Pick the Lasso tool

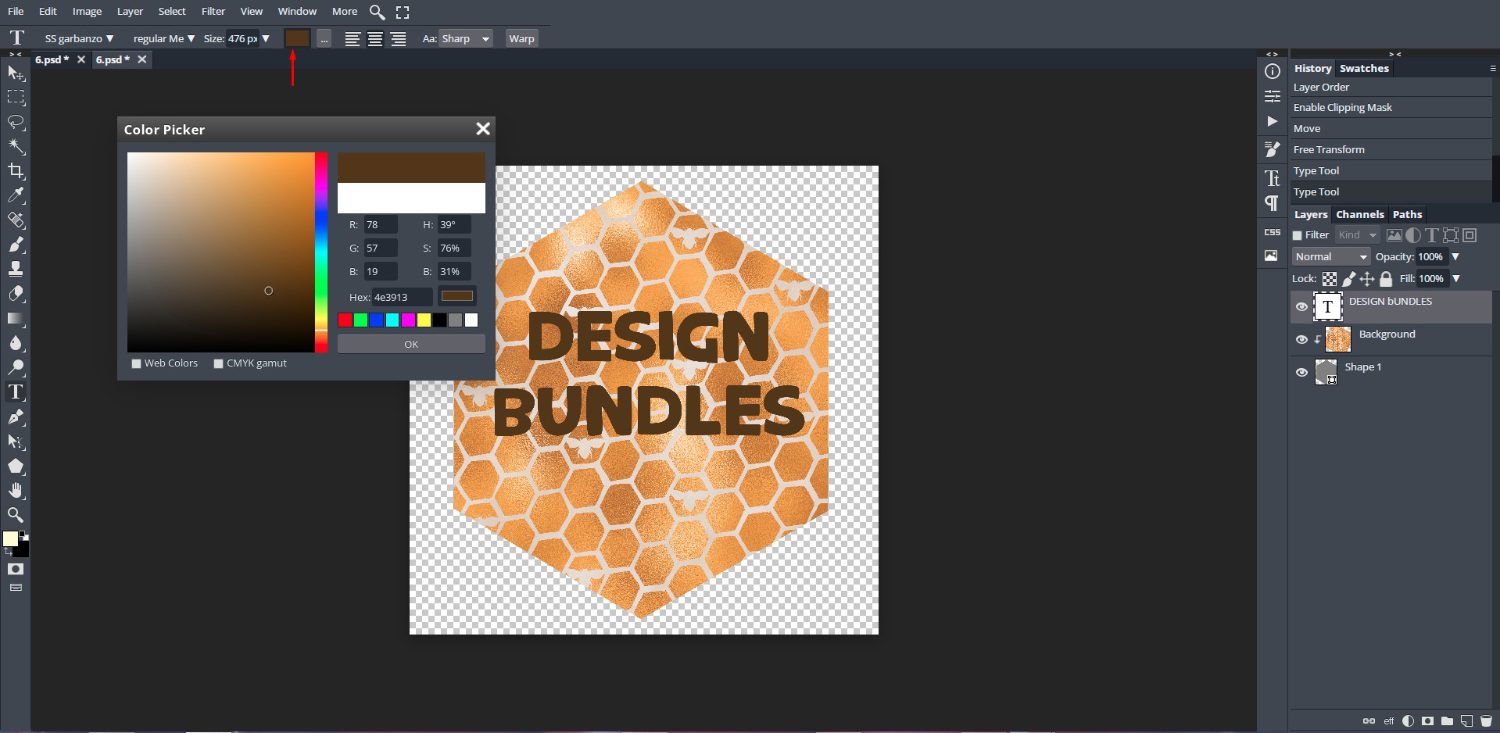pyautogui.click(x=16, y=121)
